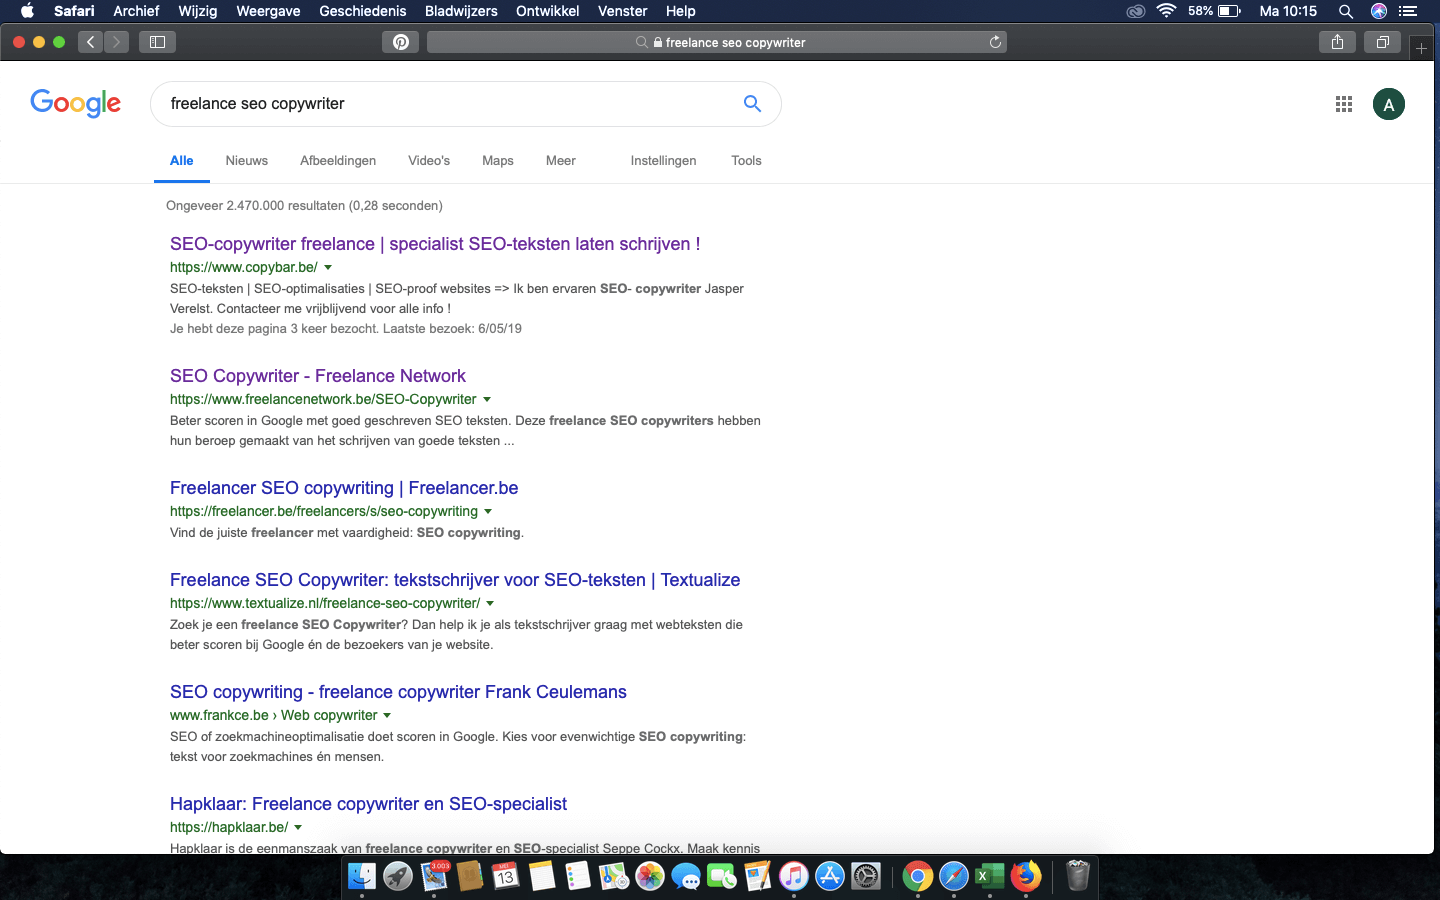The width and height of the screenshot is (1440, 900).
Task: Expand dropdown arrow next to copybar.be URL
Action: [x=328, y=268]
